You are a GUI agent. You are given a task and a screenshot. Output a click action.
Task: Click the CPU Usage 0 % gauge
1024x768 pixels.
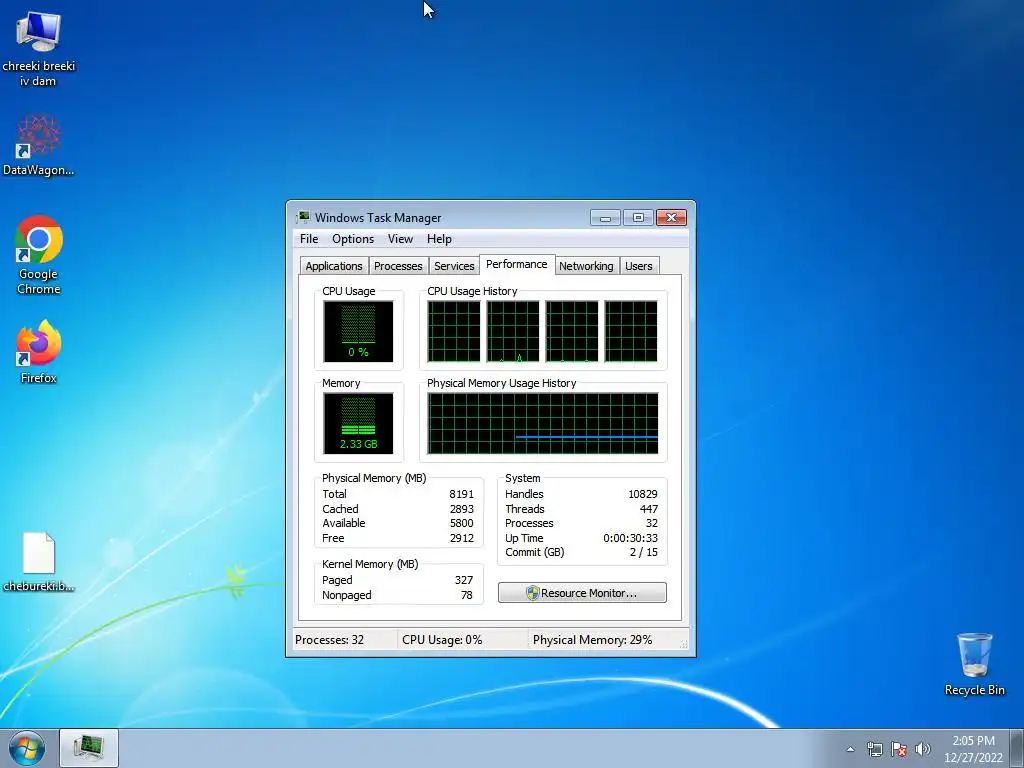point(358,331)
